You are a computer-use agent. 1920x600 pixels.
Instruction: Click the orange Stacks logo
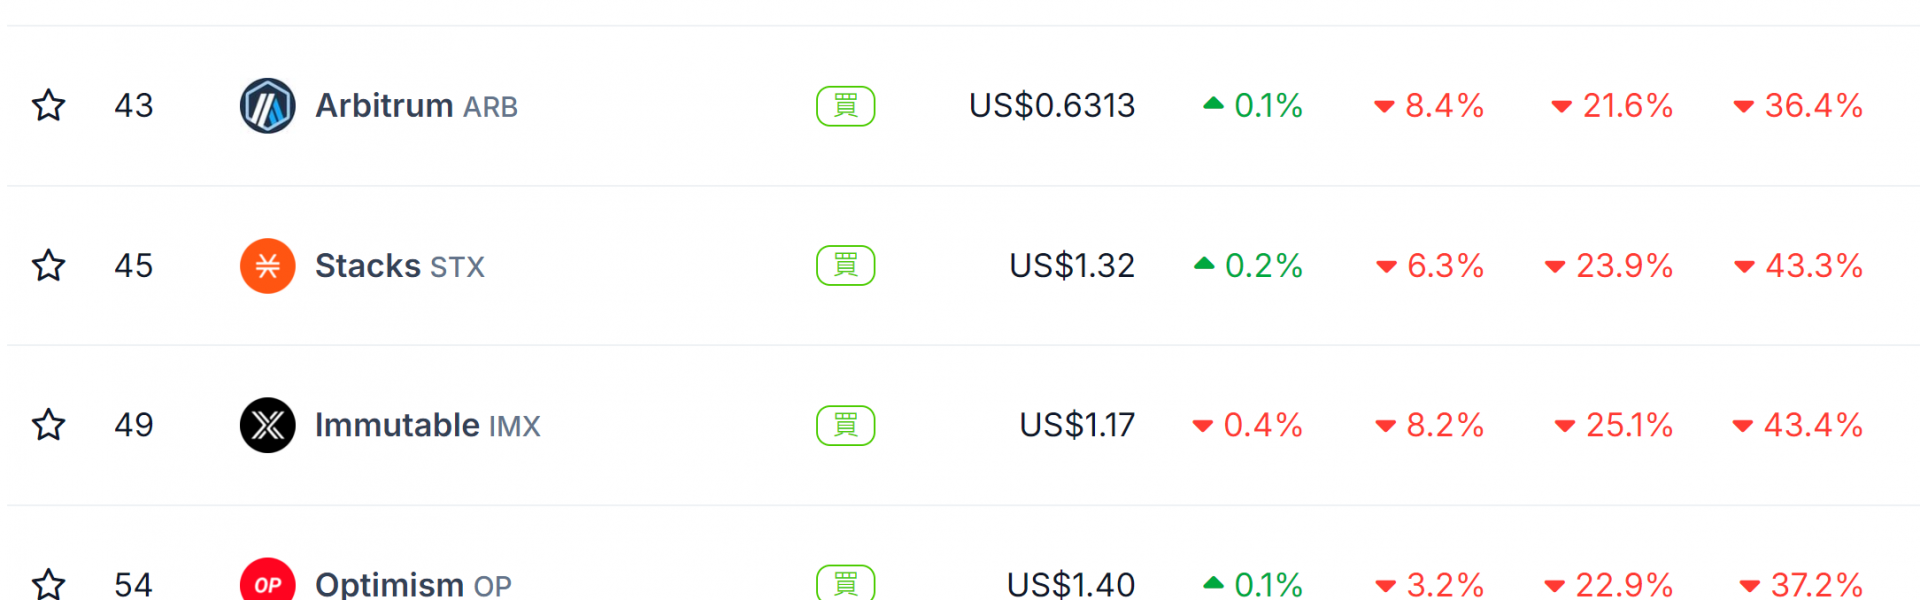268,266
